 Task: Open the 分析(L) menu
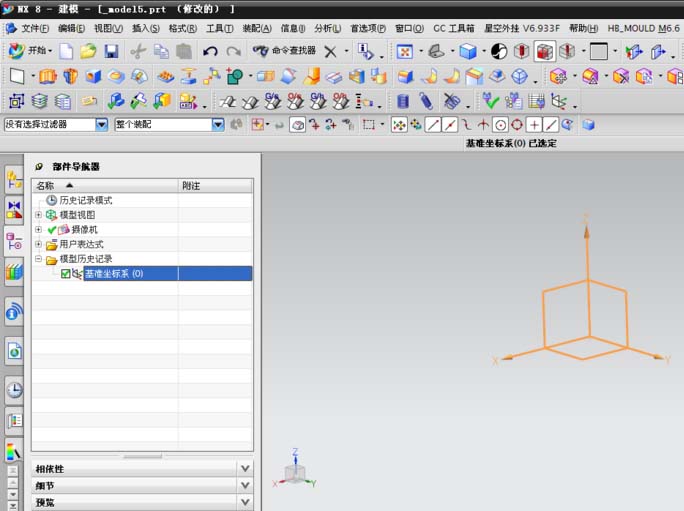[x=328, y=29]
